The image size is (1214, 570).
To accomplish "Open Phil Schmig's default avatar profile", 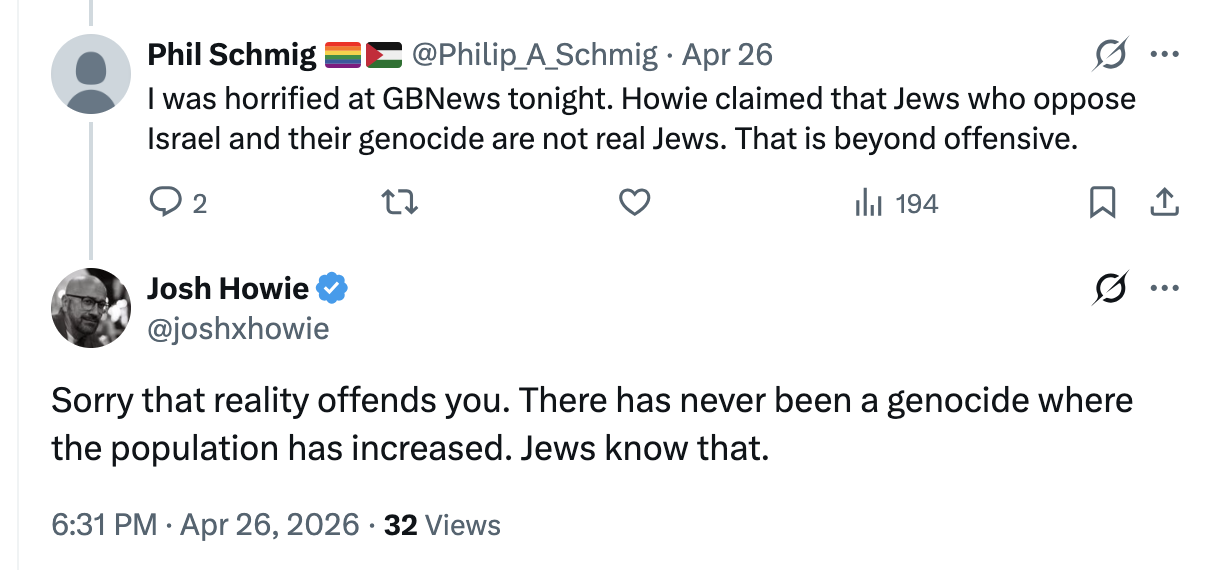I will [x=91, y=73].
